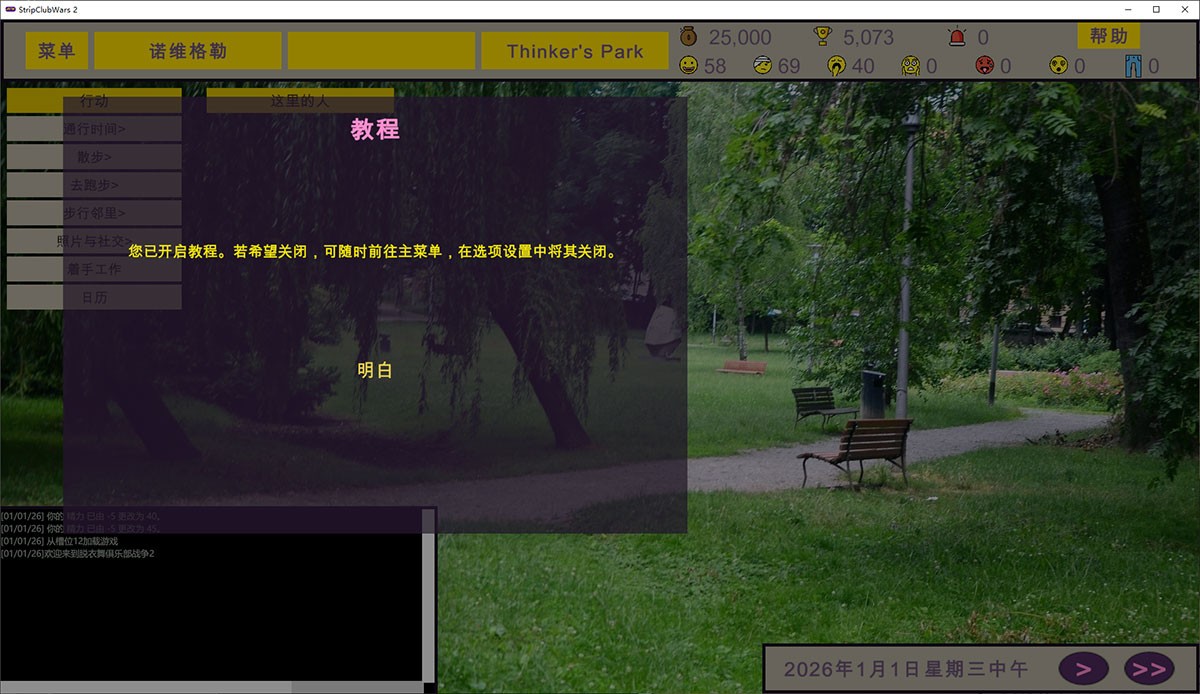
Task: Click 明白 to dismiss the tutorial
Action: tap(375, 370)
